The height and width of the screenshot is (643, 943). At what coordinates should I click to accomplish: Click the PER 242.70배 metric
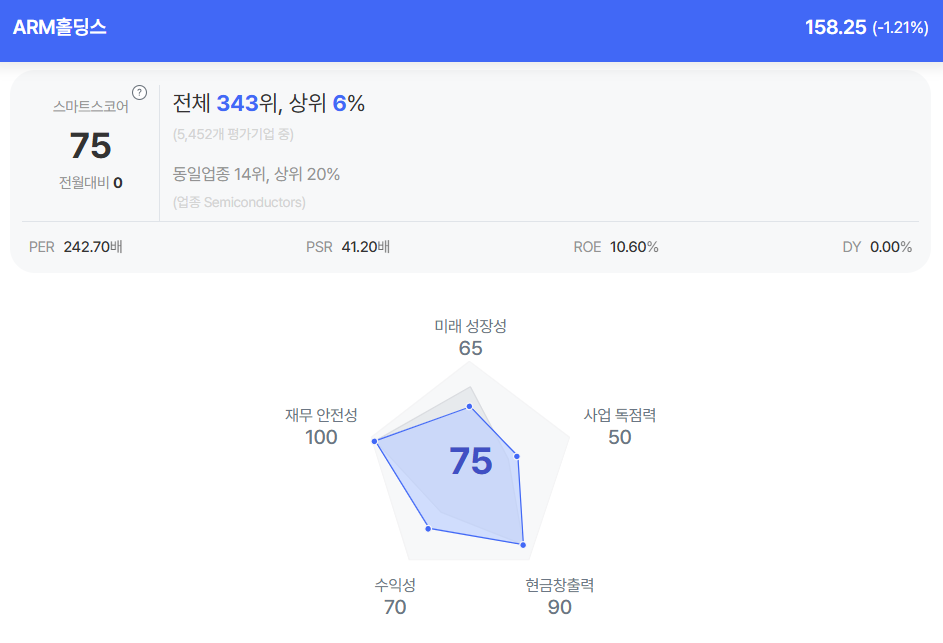coord(76,247)
